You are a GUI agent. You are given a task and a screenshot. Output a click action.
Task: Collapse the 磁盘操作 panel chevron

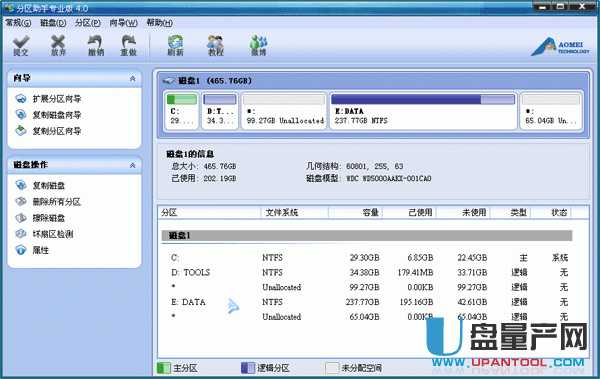(x=132, y=165)
